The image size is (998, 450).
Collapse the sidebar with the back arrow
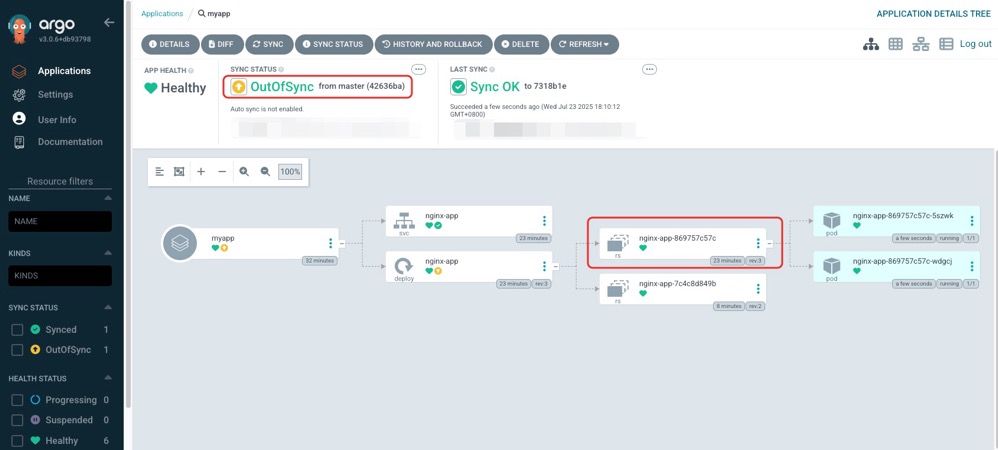pos(109,22)
